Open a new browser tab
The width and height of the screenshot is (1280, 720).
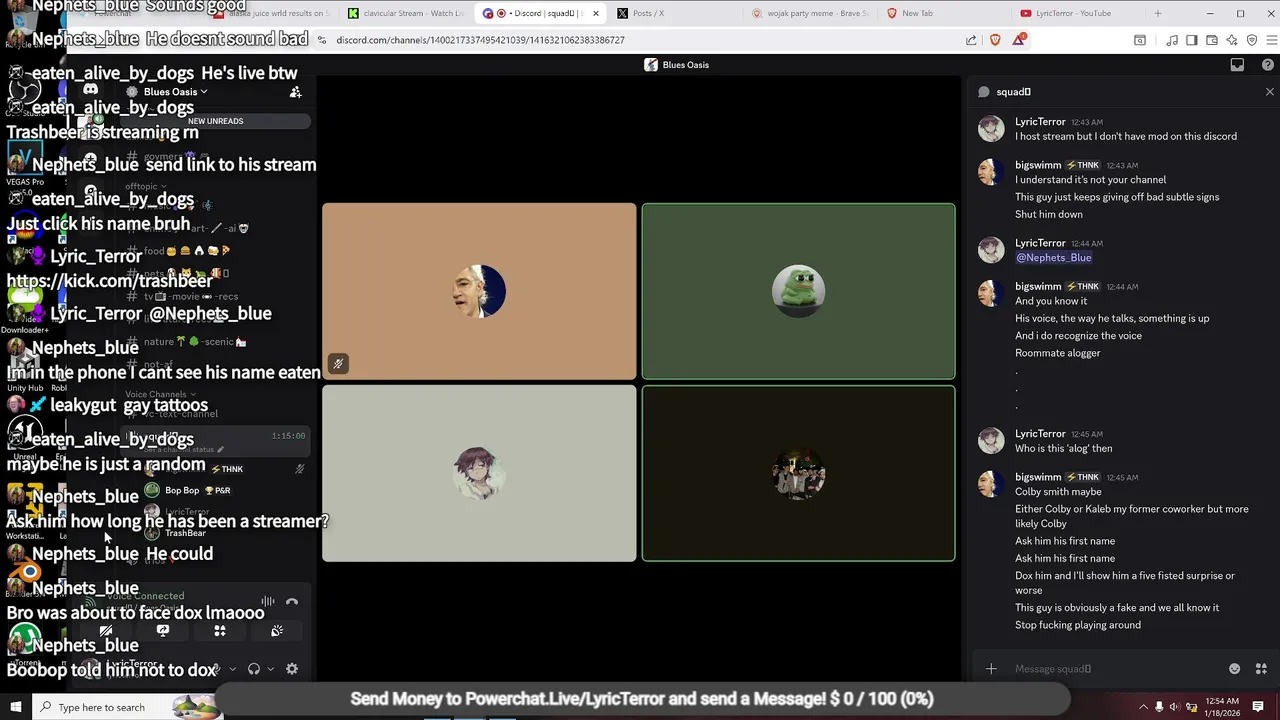1158,13
